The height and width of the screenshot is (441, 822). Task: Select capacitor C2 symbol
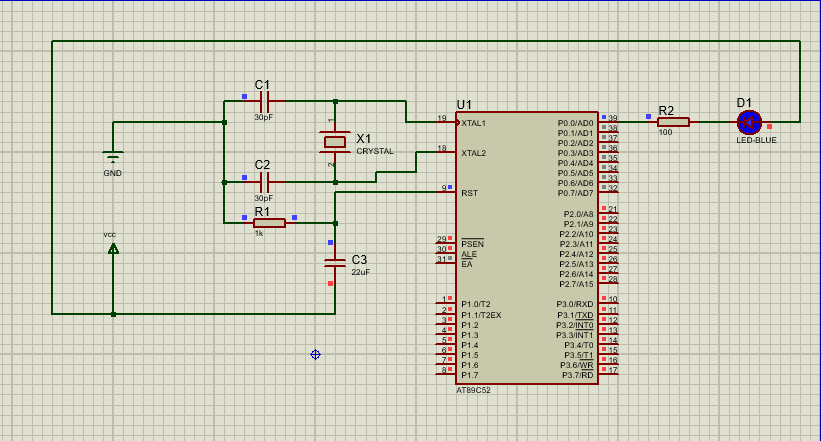(264, 182)
